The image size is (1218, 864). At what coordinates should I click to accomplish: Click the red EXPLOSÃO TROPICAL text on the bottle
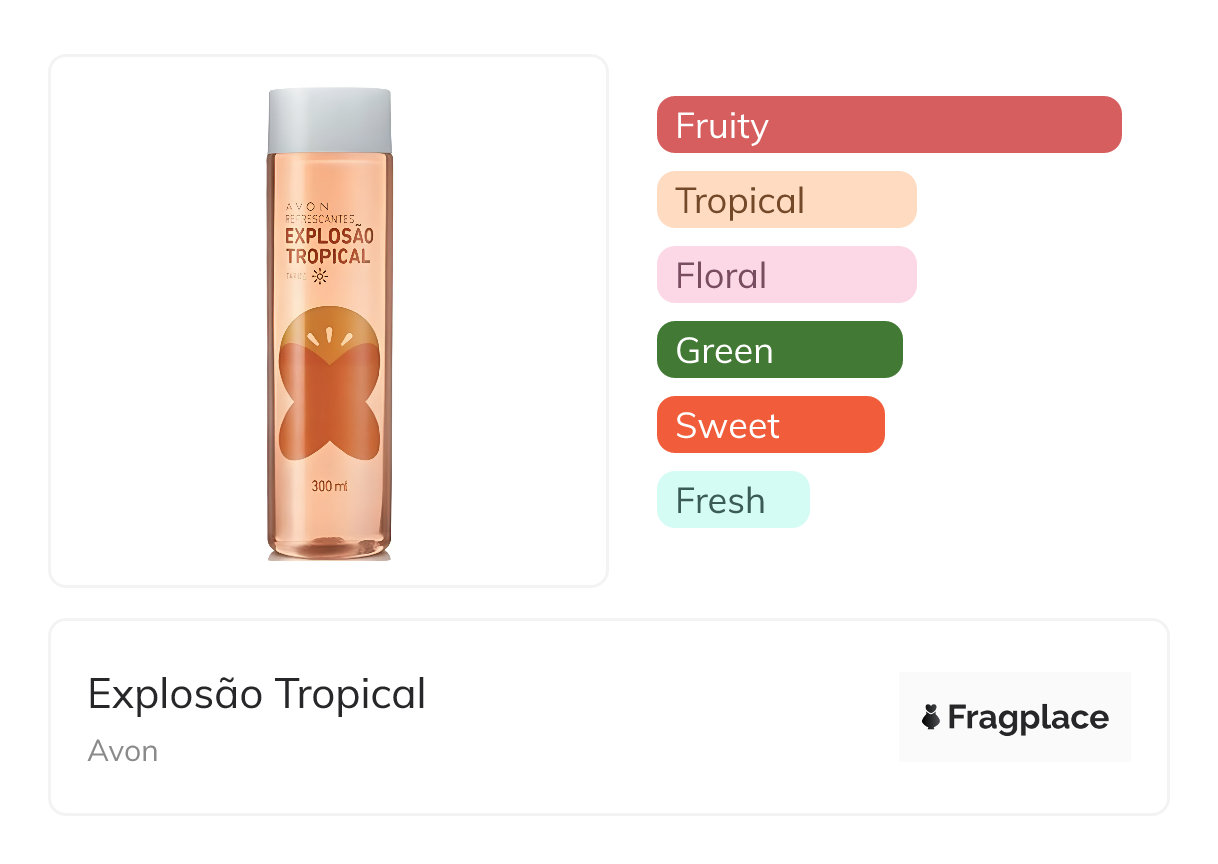click(x=328, y=246)
